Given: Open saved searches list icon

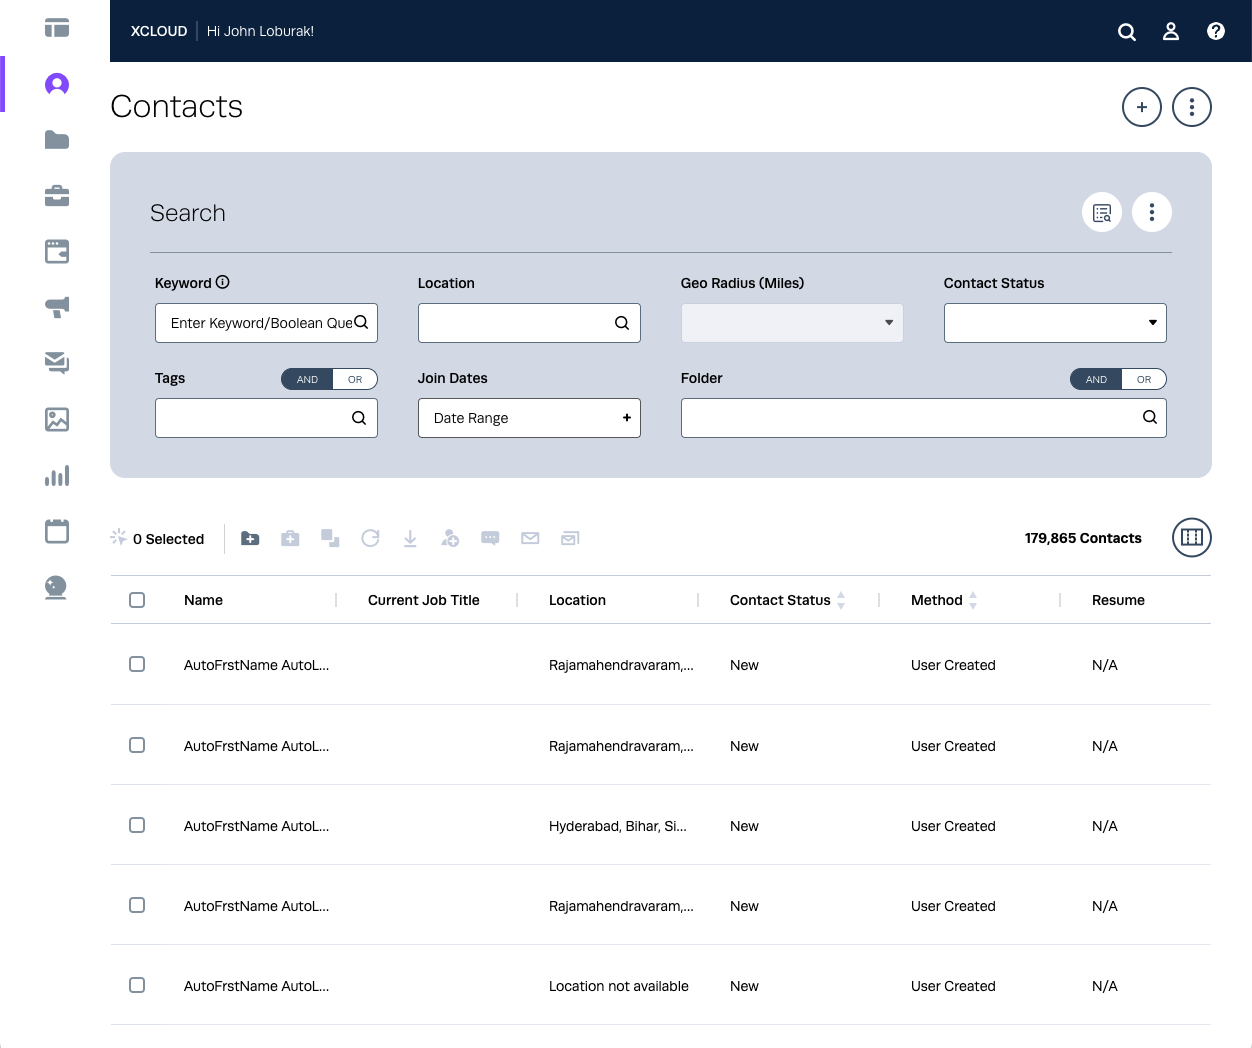Looking at the screenshot, I should (1102, 212).
